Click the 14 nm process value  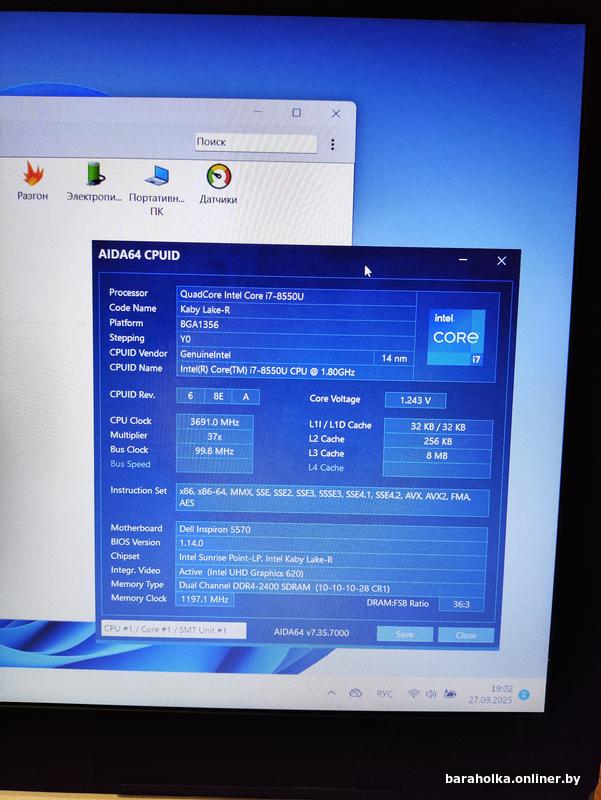click(x=394, y=358)
